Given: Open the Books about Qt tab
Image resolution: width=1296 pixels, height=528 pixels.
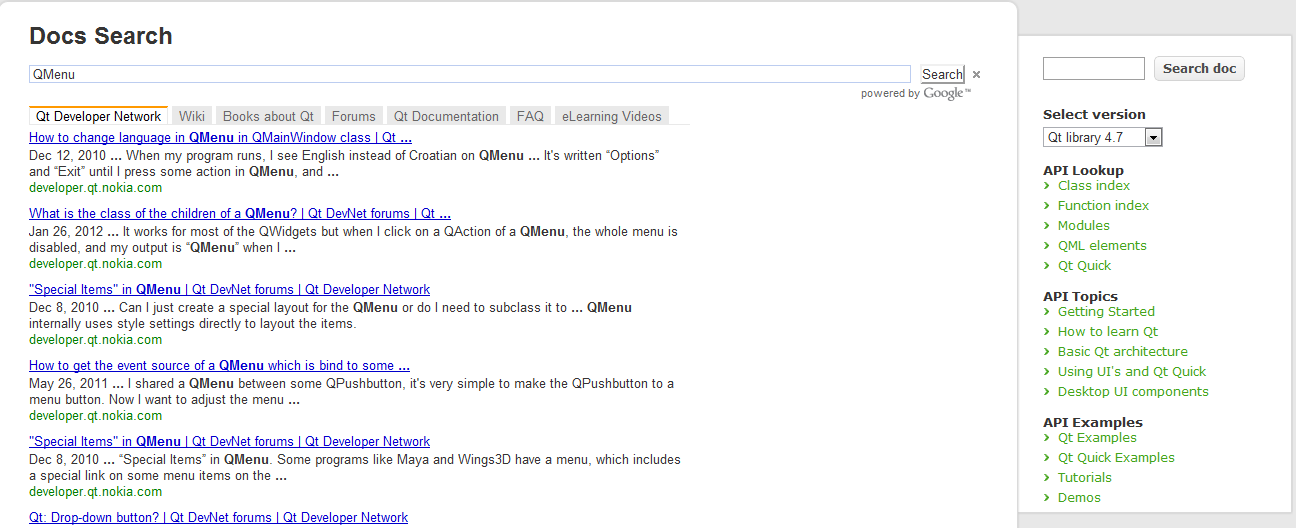Looking at the screenshot, I should [268, 116].
